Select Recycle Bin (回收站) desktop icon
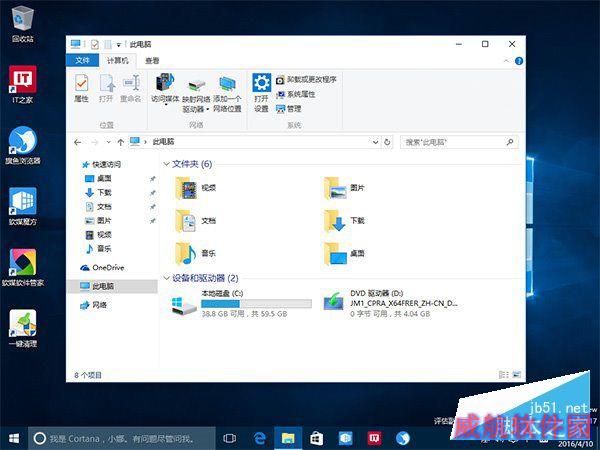The image size is (600, 450). tap(23, 25)
